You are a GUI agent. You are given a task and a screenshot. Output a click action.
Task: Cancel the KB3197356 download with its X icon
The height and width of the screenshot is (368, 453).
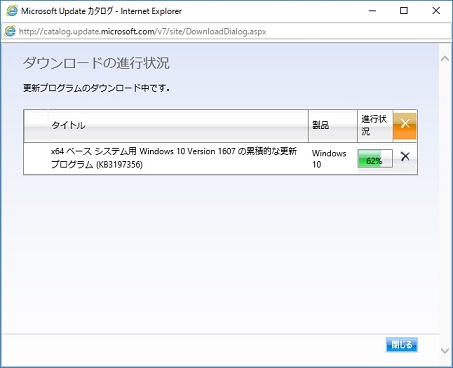[405, 156]
